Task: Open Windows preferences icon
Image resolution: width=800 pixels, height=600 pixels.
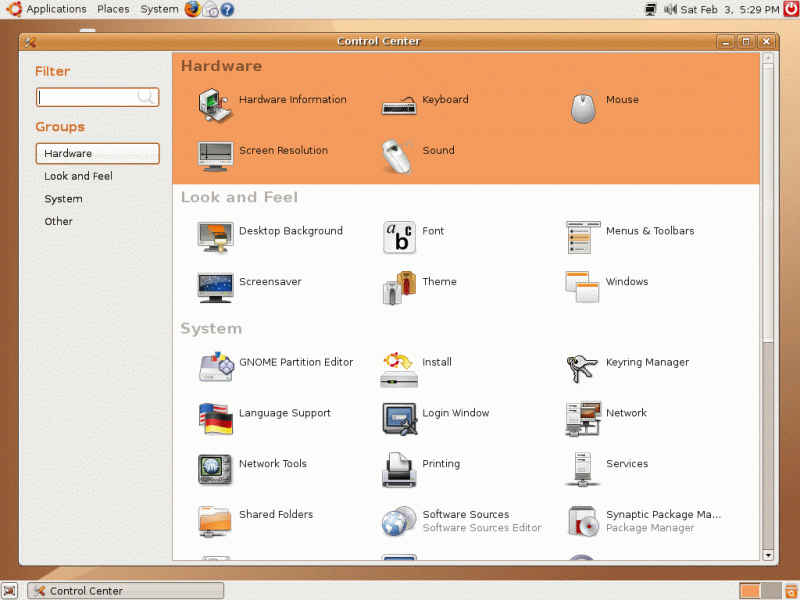Action: (582, 287)
